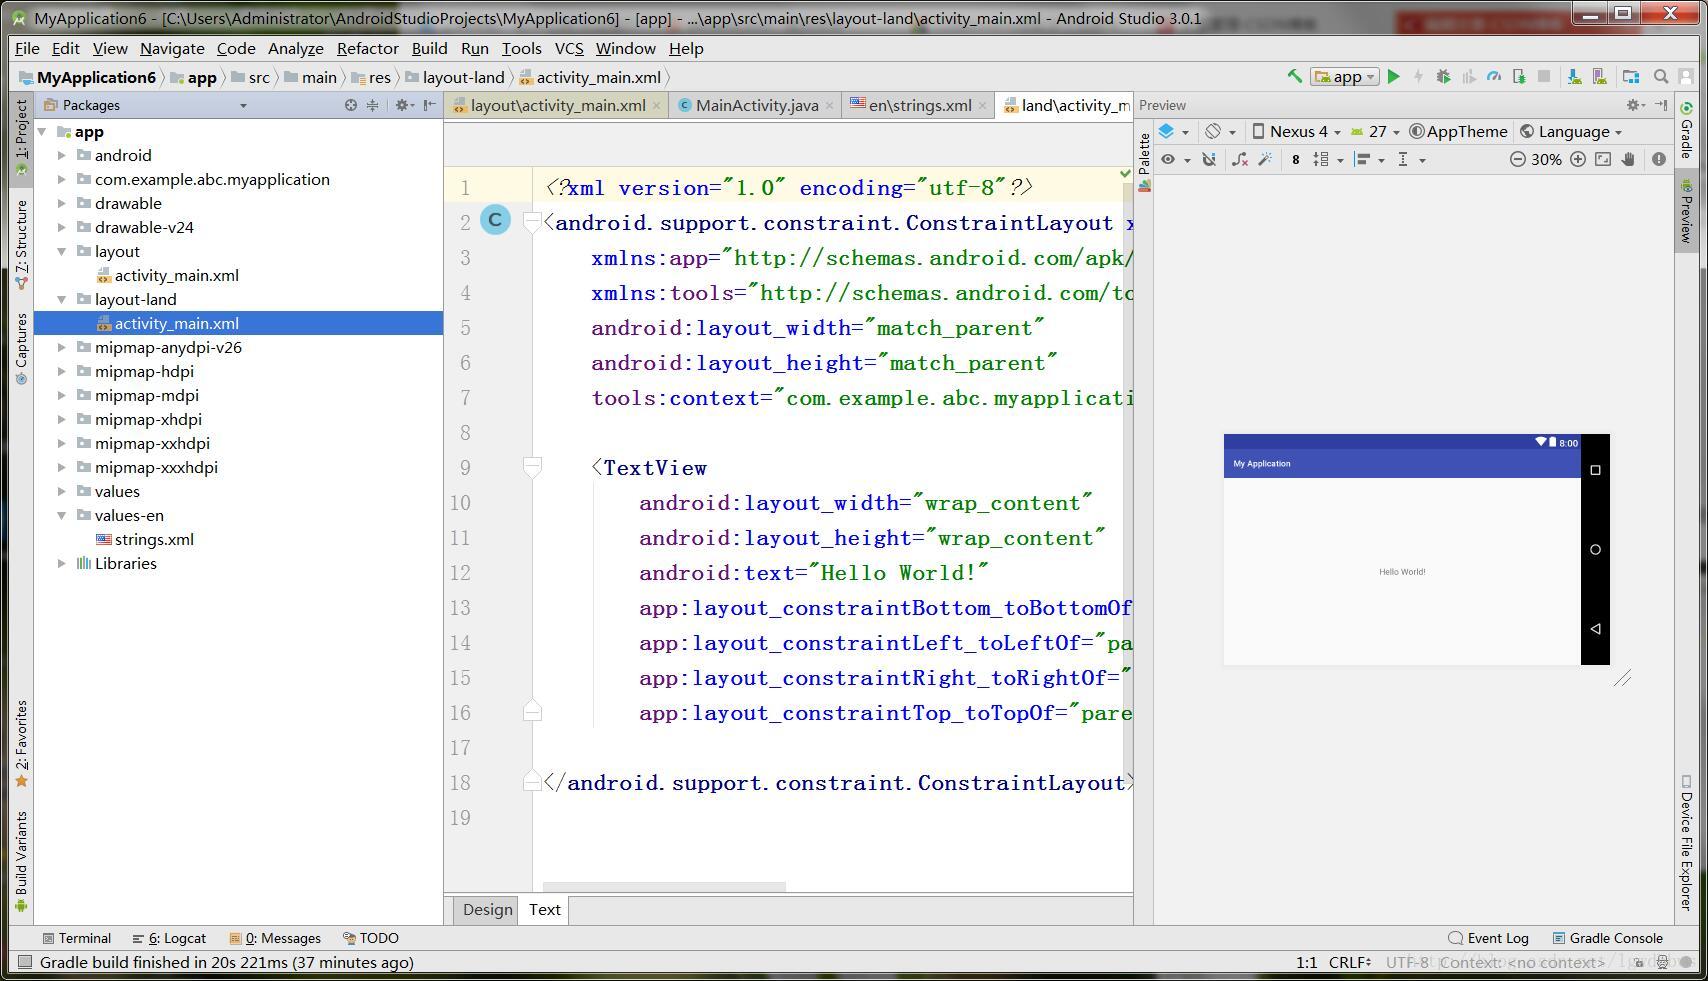Select the Pan hand tool icon
Screen dimensions: 1708x981
(1629, 159)
